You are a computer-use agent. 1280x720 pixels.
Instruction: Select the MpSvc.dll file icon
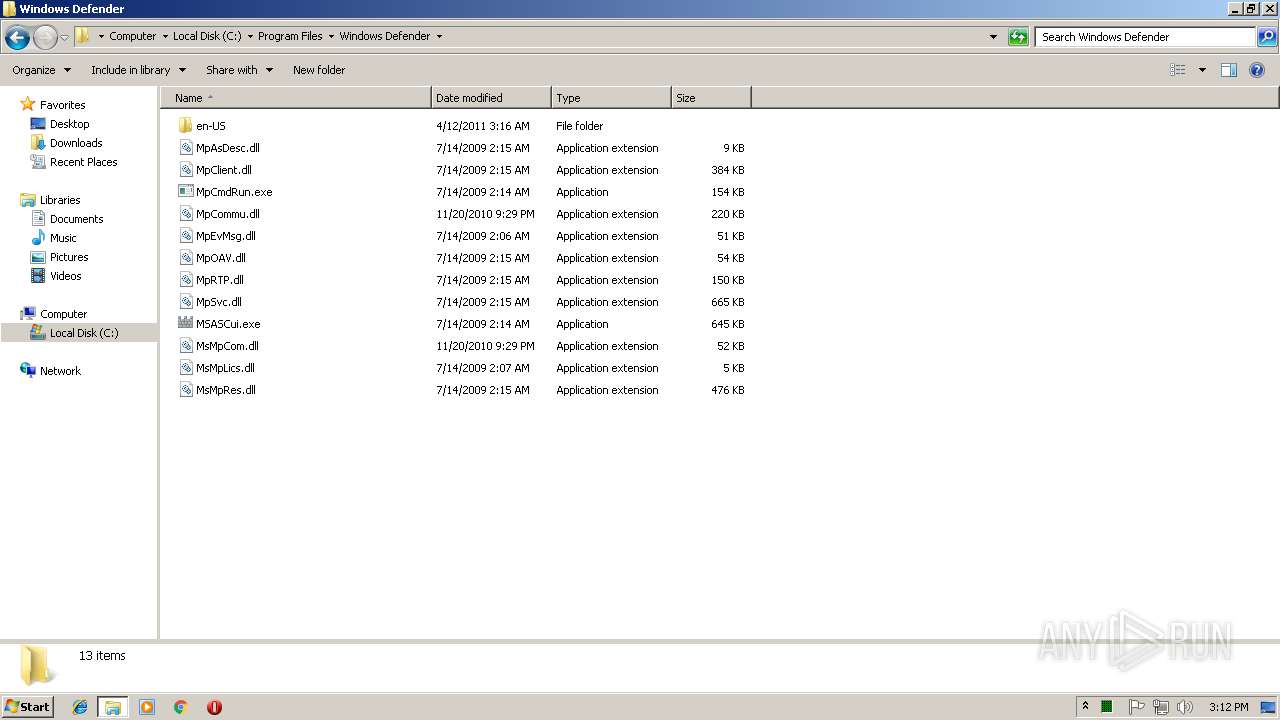(x=186, y=302)
